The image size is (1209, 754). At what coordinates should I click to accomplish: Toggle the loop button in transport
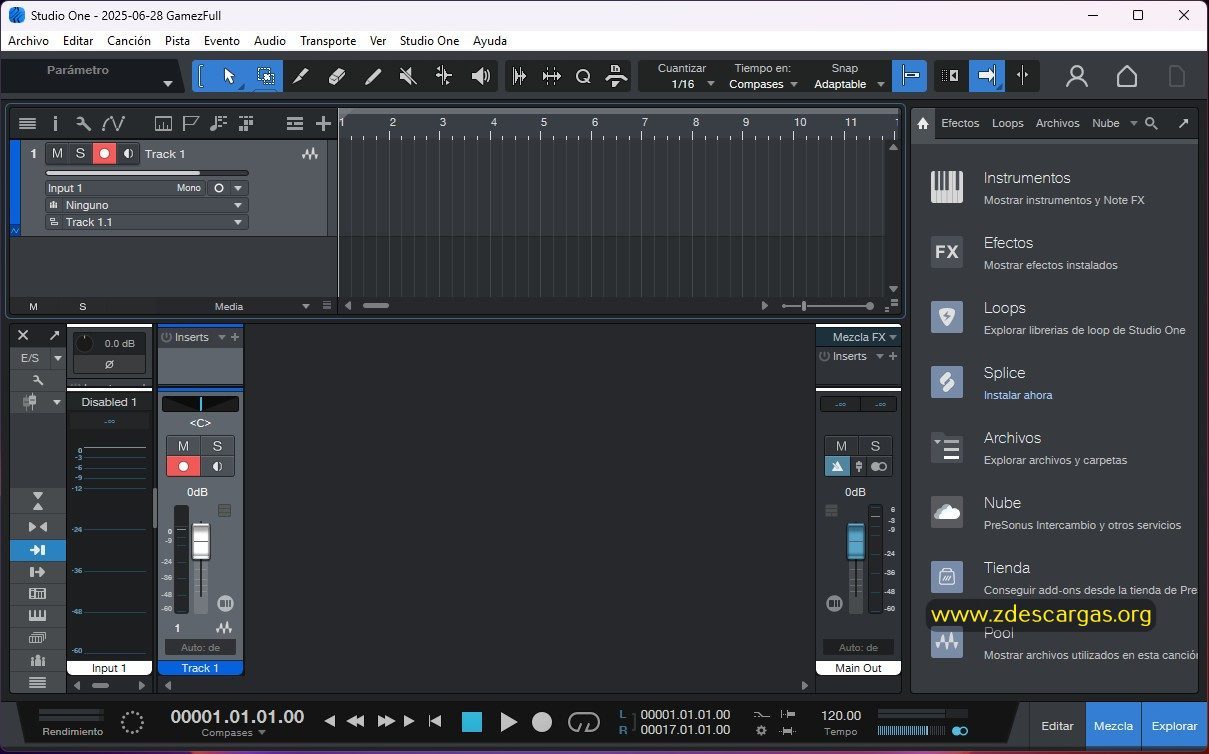point(584,721)
